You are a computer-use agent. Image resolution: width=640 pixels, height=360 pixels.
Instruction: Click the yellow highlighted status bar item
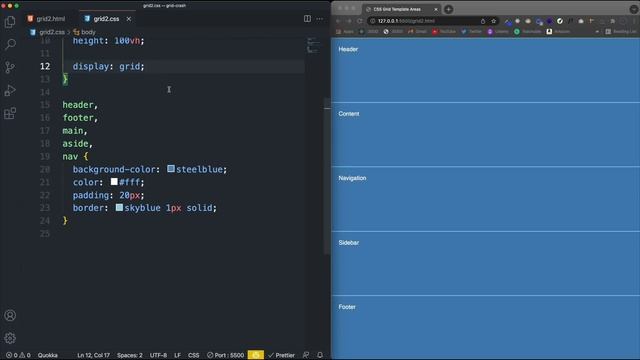click(x=256, y=355)
